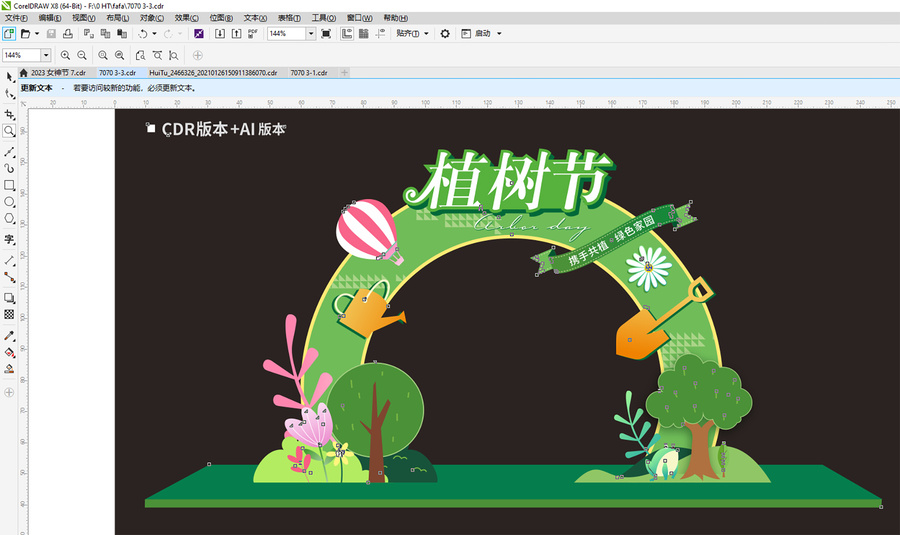900x535 pixels.
Task: Click the purple Search content icon
Action: pyautogui.click(x=199, y=34)
